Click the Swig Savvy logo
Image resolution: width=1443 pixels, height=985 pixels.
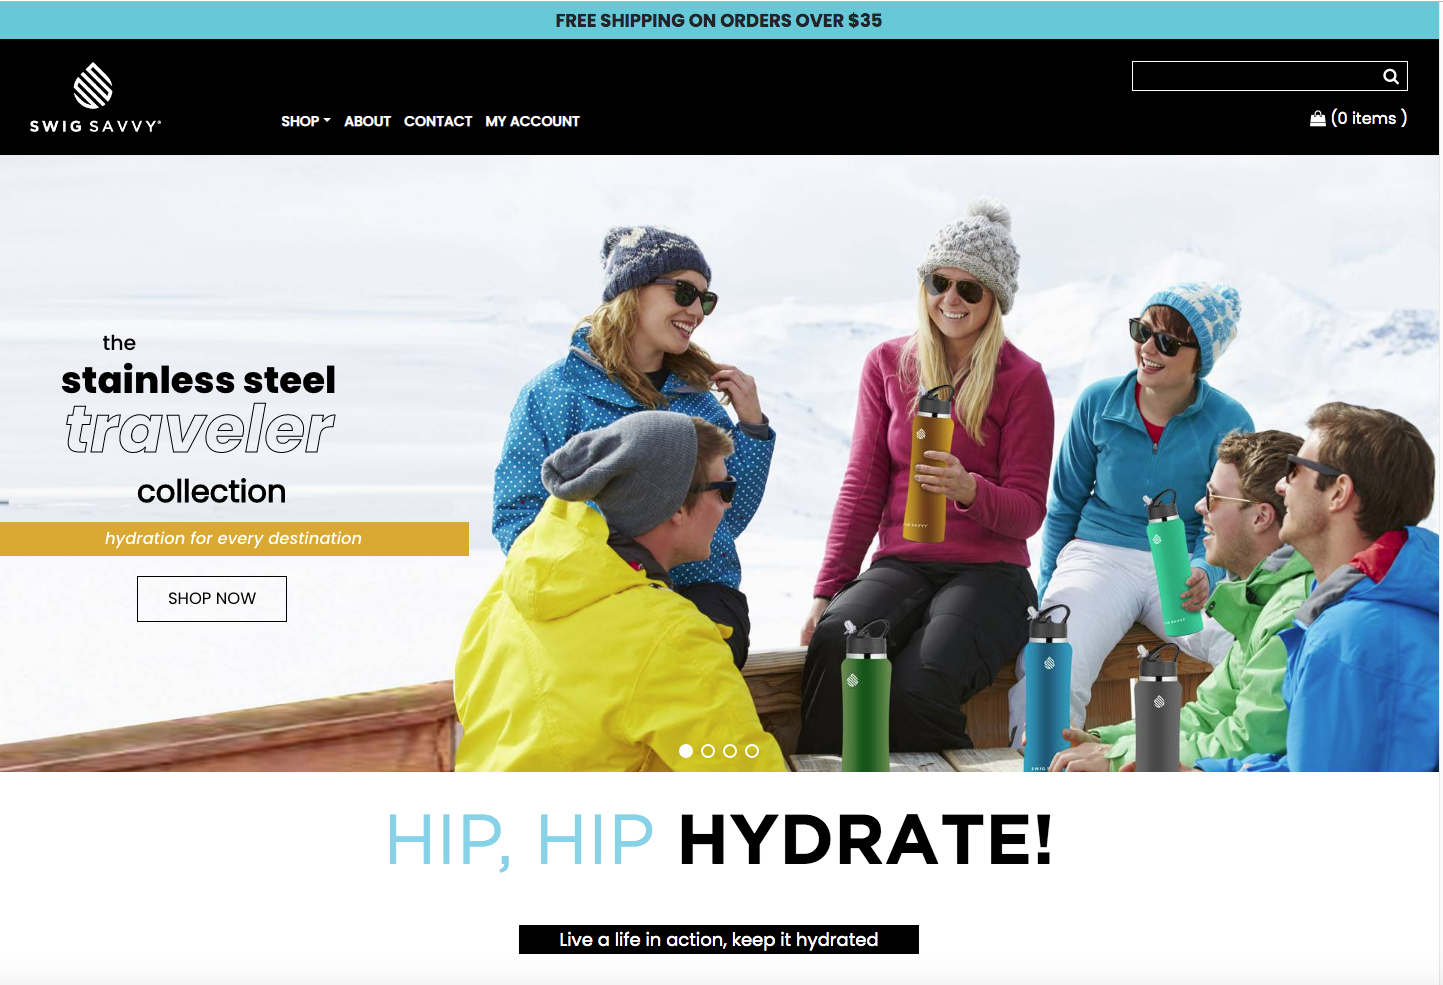tap(95, 97)
